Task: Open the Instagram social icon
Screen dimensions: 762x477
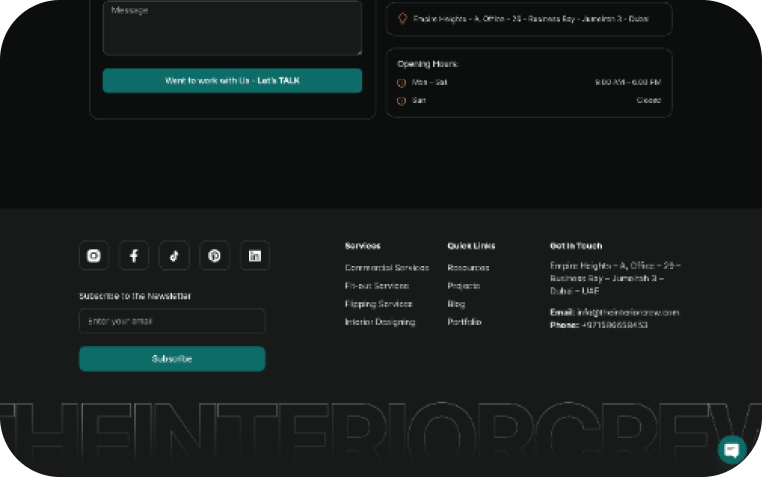Action: coord(94,256)
